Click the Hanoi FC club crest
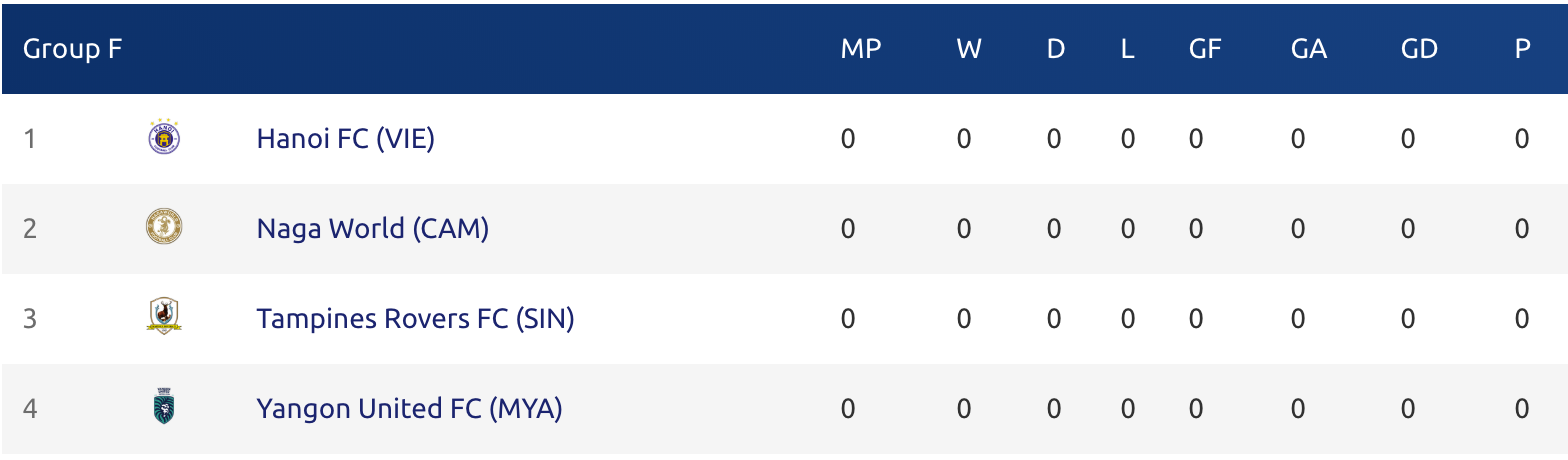This screenshot has height=460, width=1568. (x=164, y=138)
